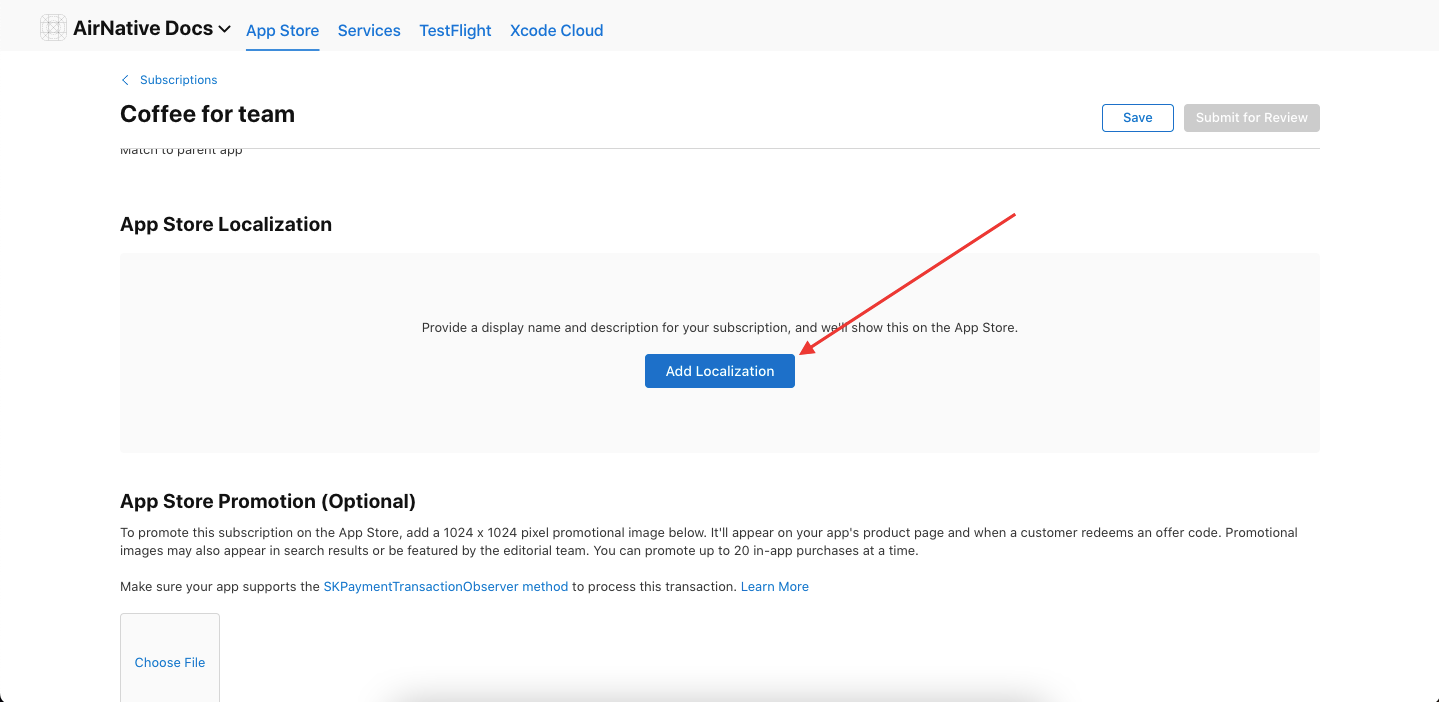Open the SKPaymentTransactionObserver method link

pyautogui.click(x=445, y=587)
